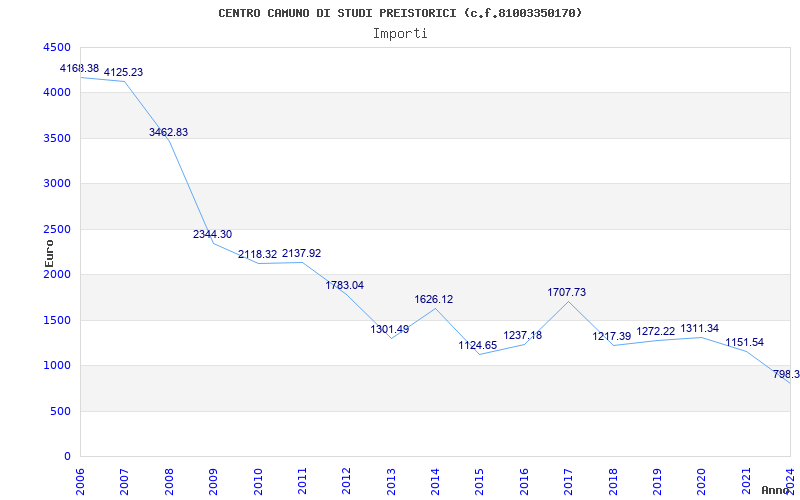This screenshot has width=800, height=500.
Task: Click the 2024 year tick label
Action: (x=789, y=478)
